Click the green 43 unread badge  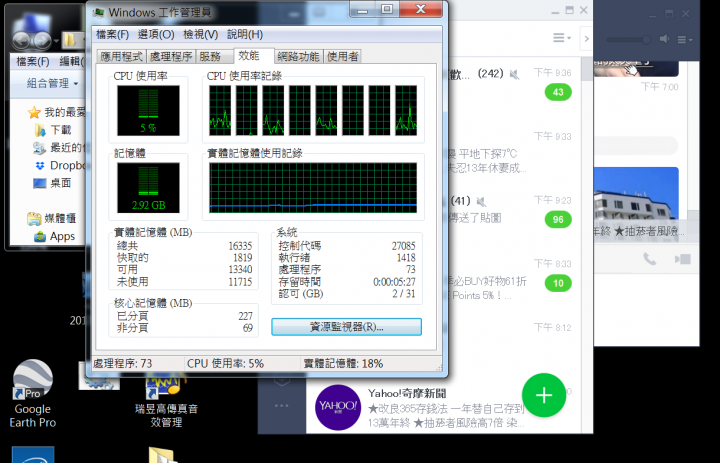point(558,92)
